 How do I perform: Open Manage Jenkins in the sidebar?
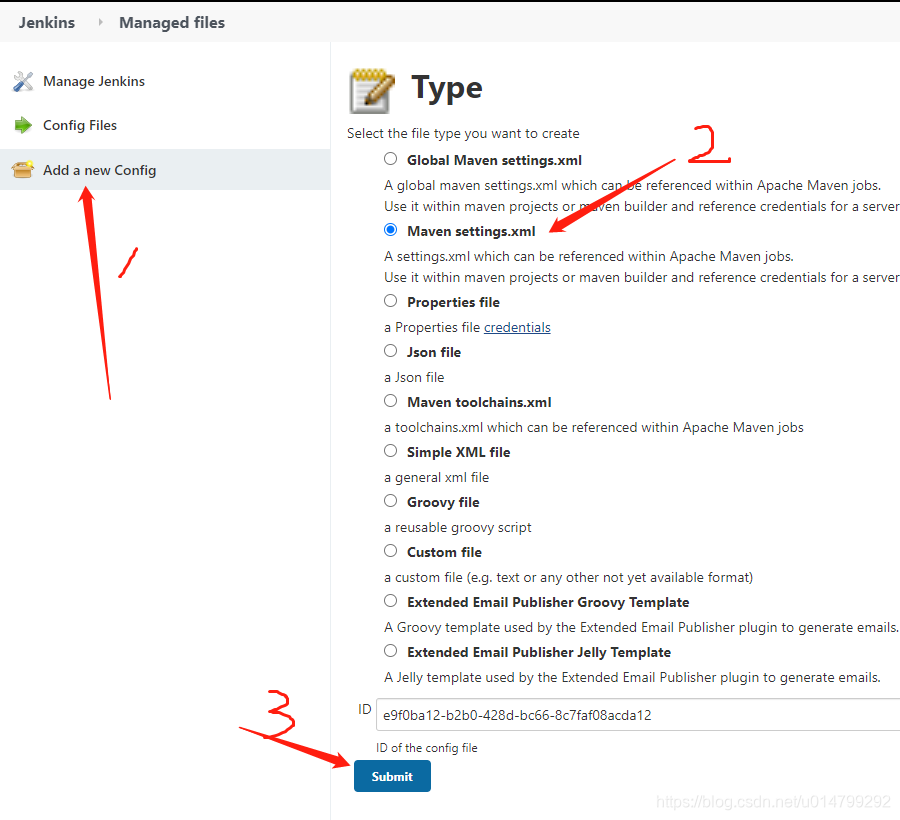click(x=94, y=81)
